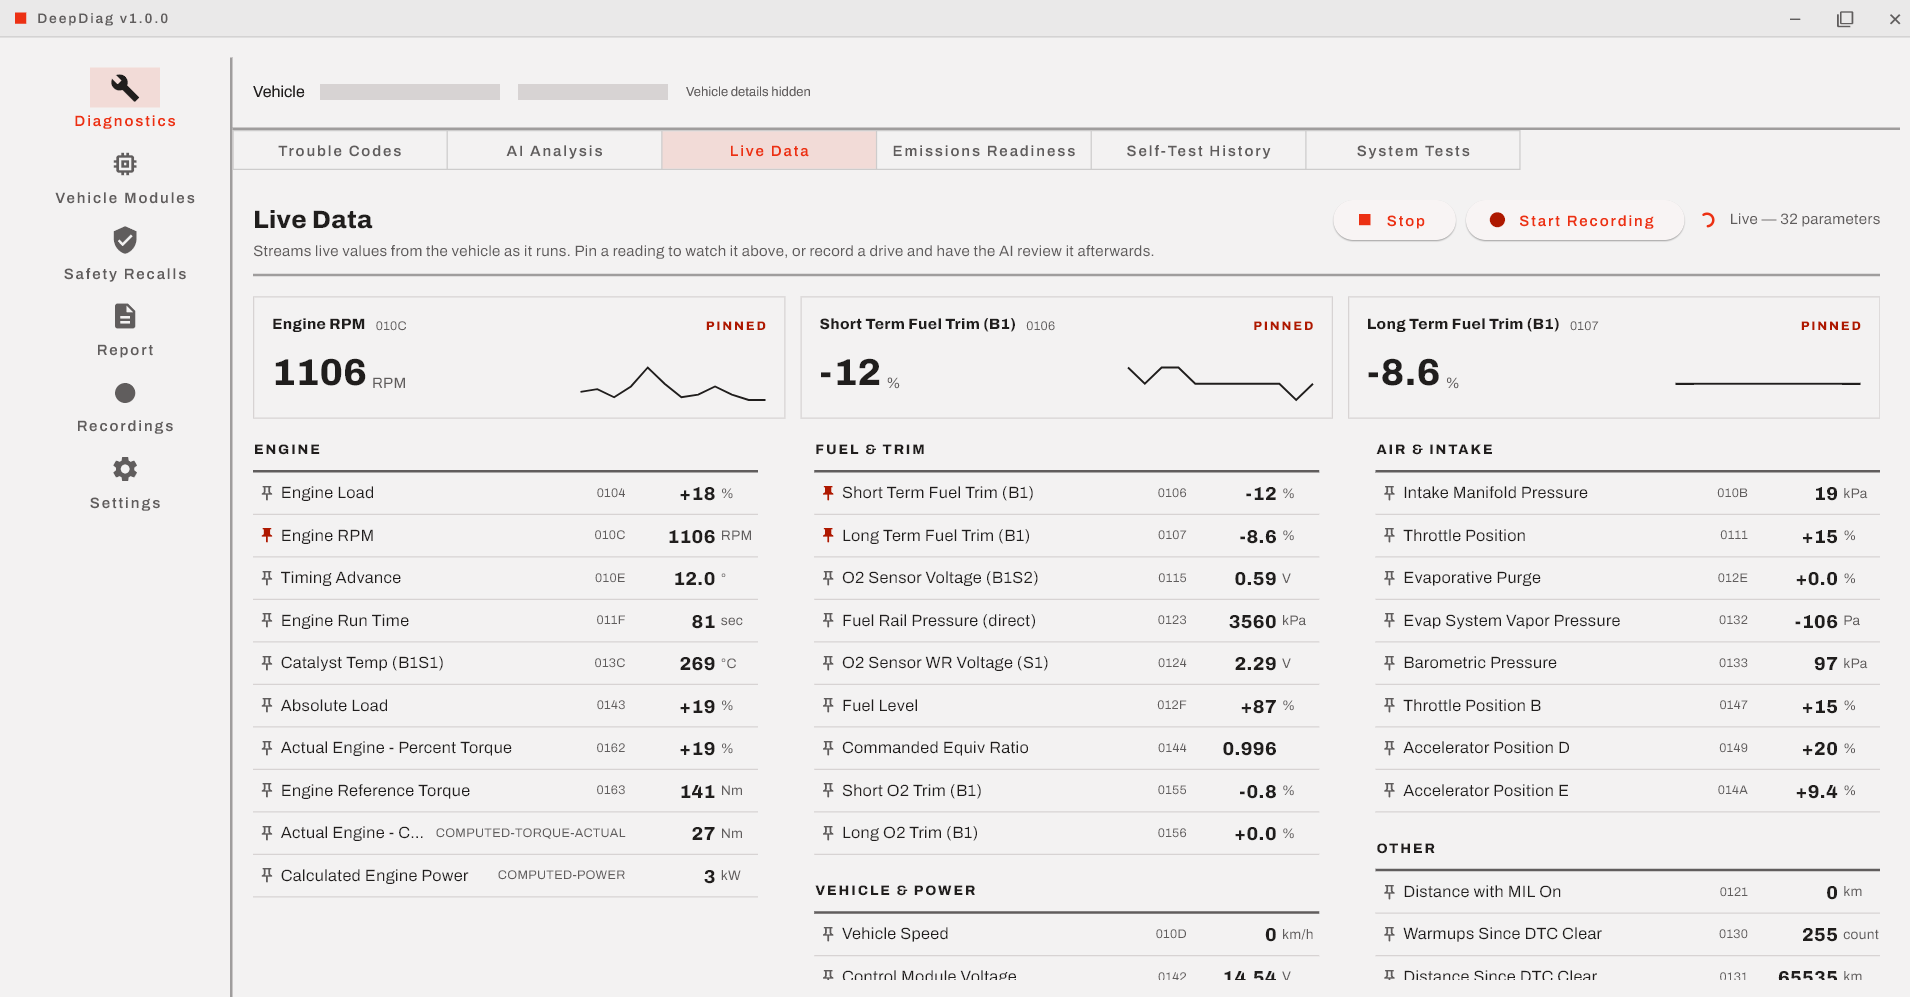Open Safety Recalls shield icon

[x=125, y=240]
